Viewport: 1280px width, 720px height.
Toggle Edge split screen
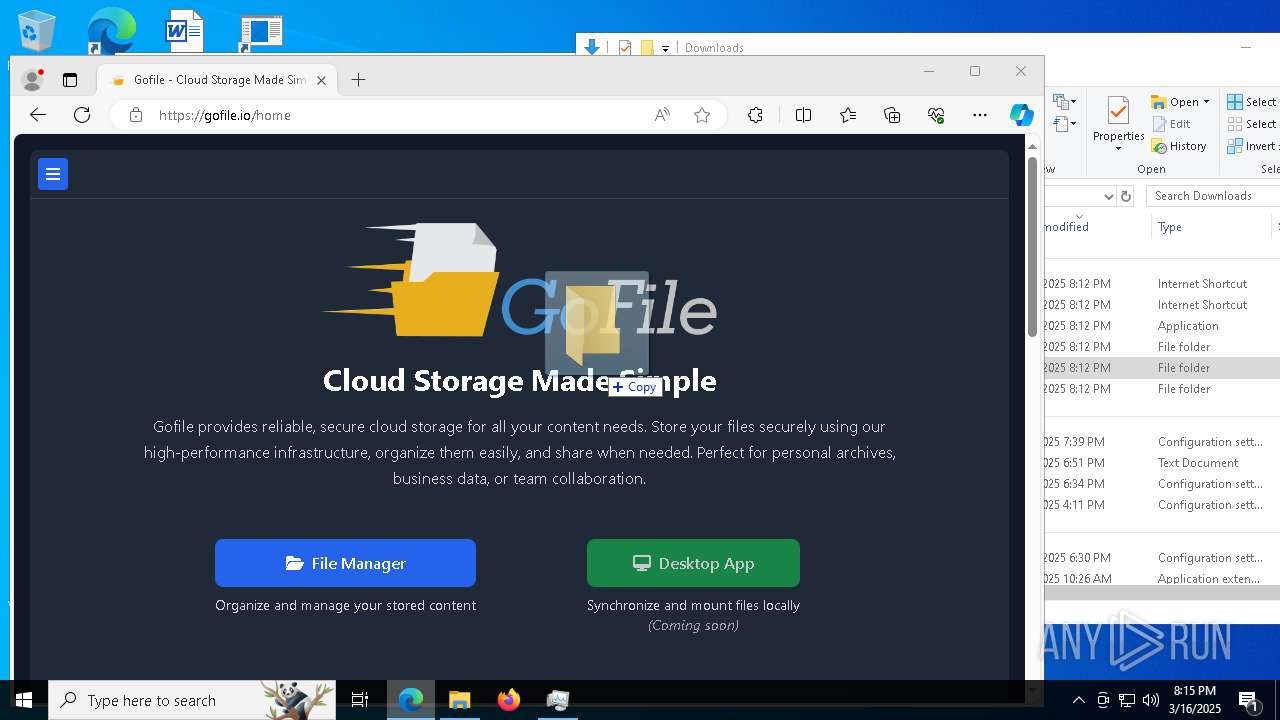[803, 115]
